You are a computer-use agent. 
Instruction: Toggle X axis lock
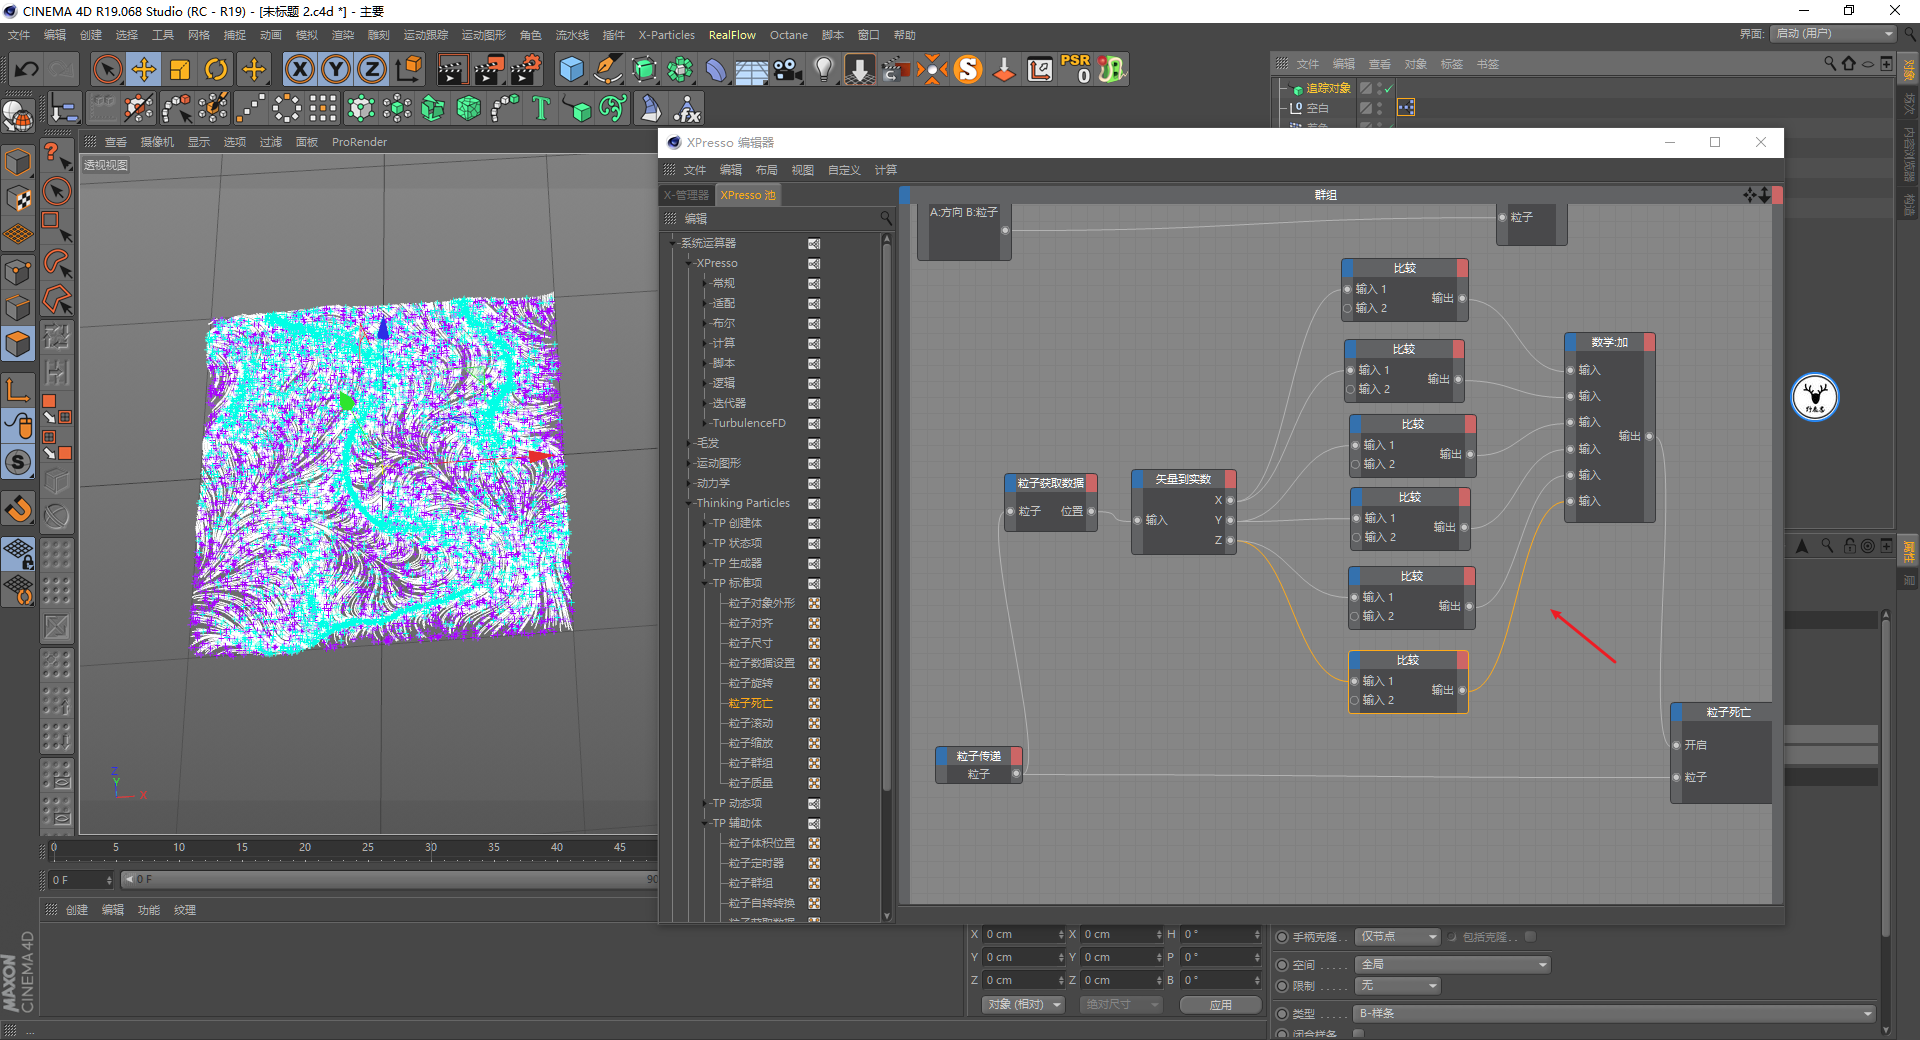point(299,69)
